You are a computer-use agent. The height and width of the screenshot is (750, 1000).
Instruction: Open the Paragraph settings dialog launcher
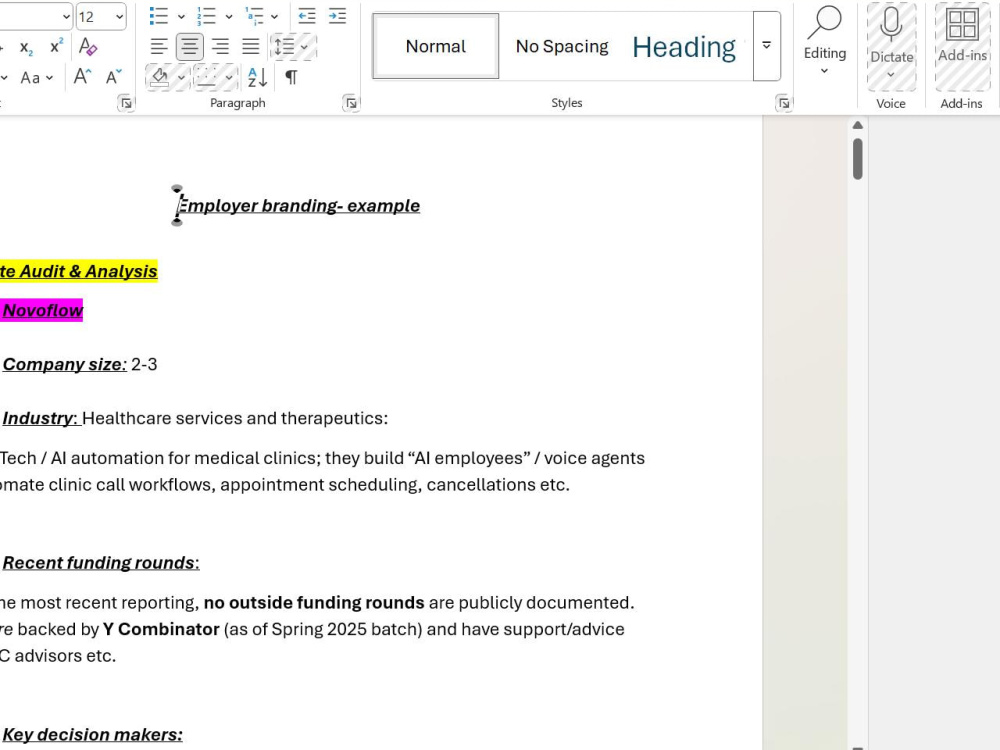pos(351,103)
